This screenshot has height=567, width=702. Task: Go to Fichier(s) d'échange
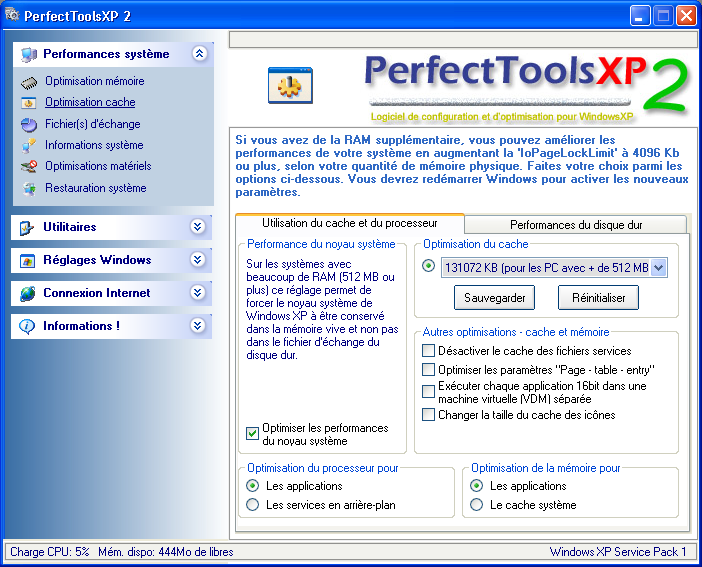(93, 124)
